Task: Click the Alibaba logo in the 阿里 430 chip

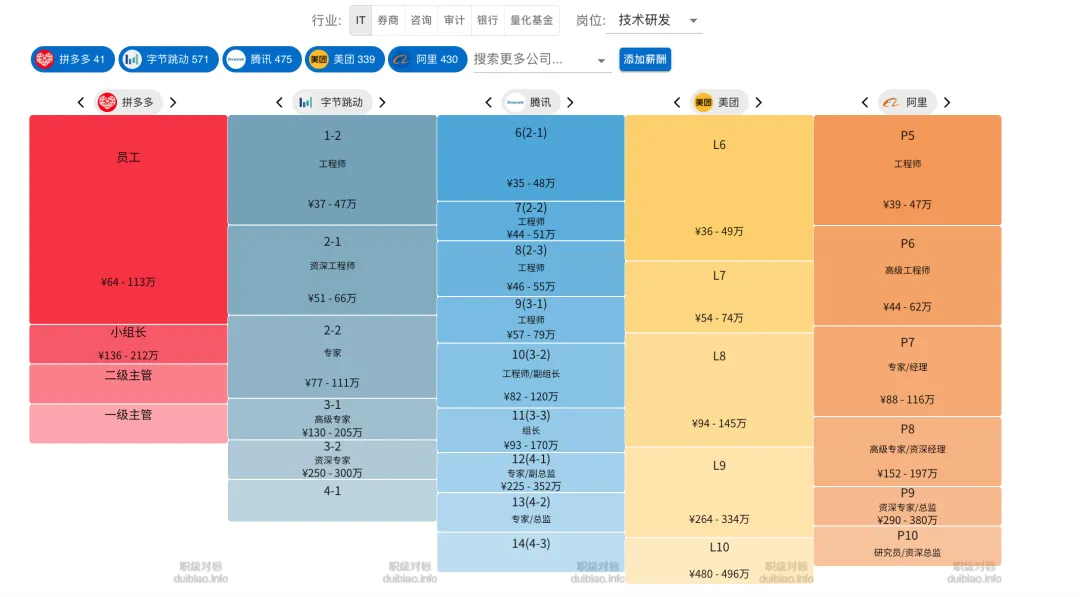Action: (x=401, y=59)
